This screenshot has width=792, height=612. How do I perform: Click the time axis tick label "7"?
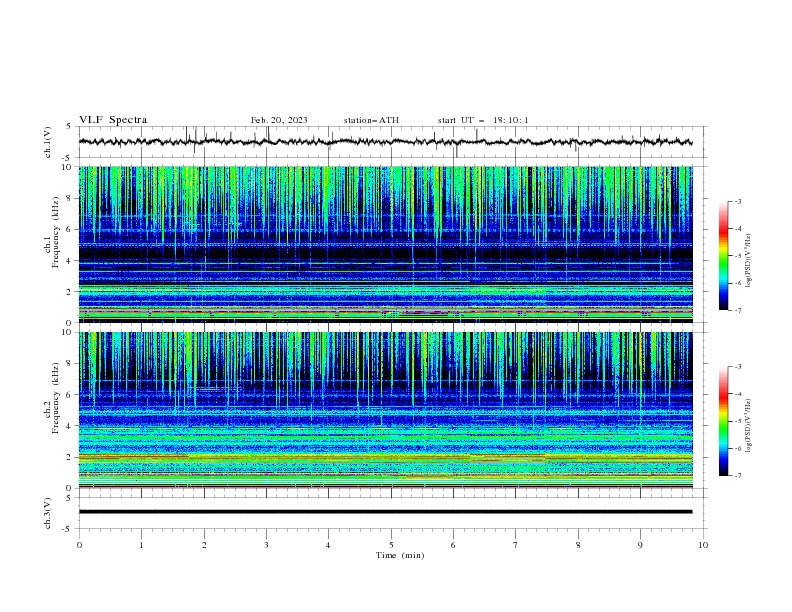516,545
